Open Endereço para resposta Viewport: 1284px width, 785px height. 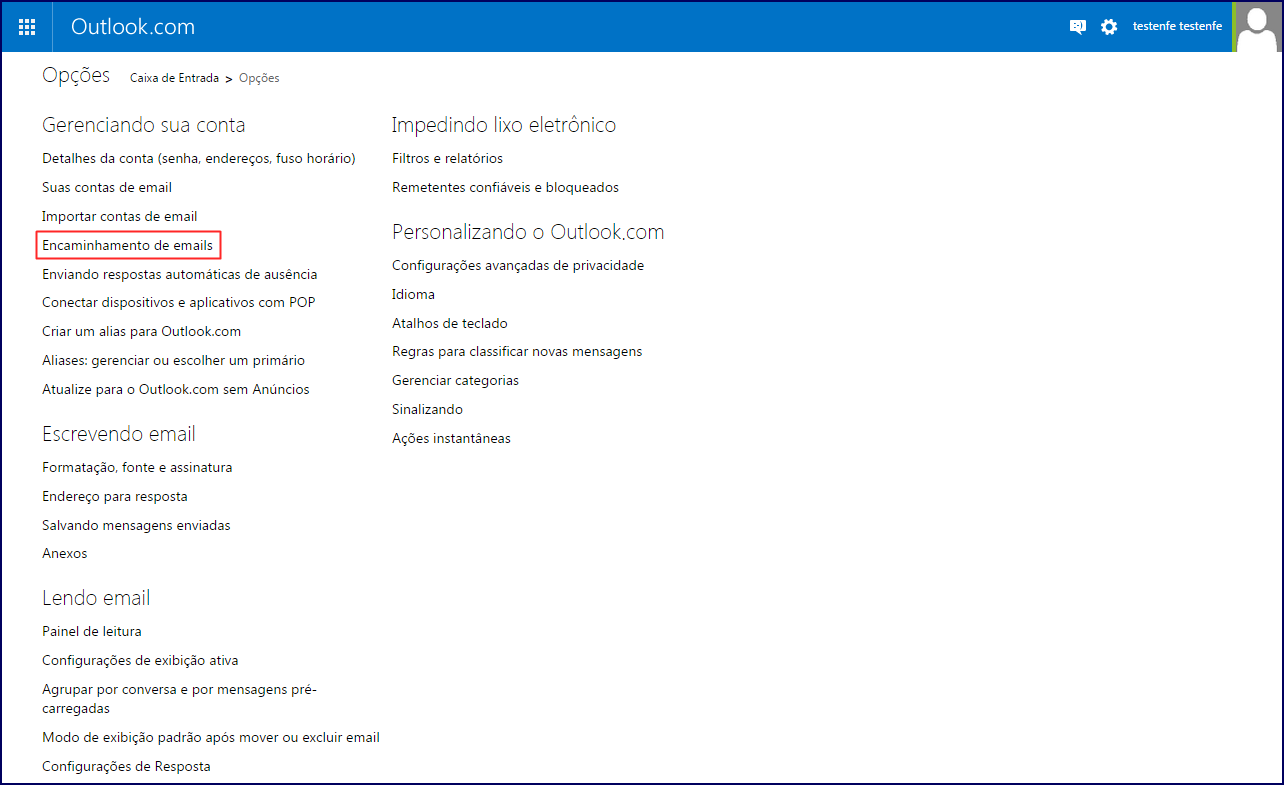click(115, 496)
